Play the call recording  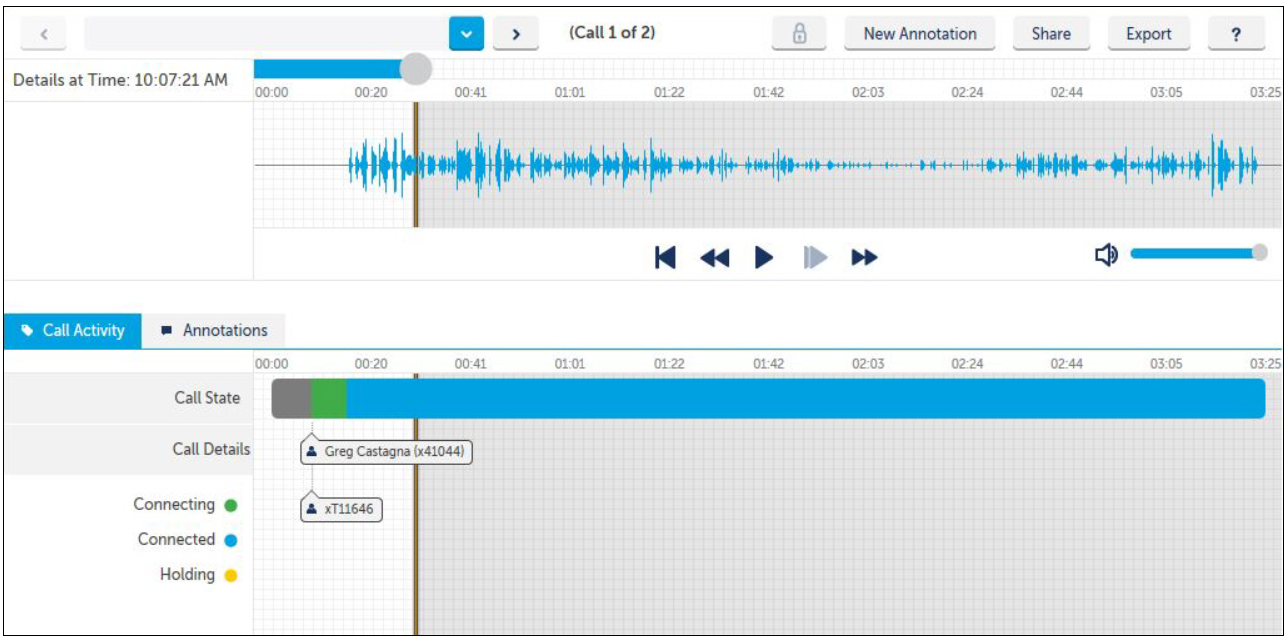click(x=764, y=258)
